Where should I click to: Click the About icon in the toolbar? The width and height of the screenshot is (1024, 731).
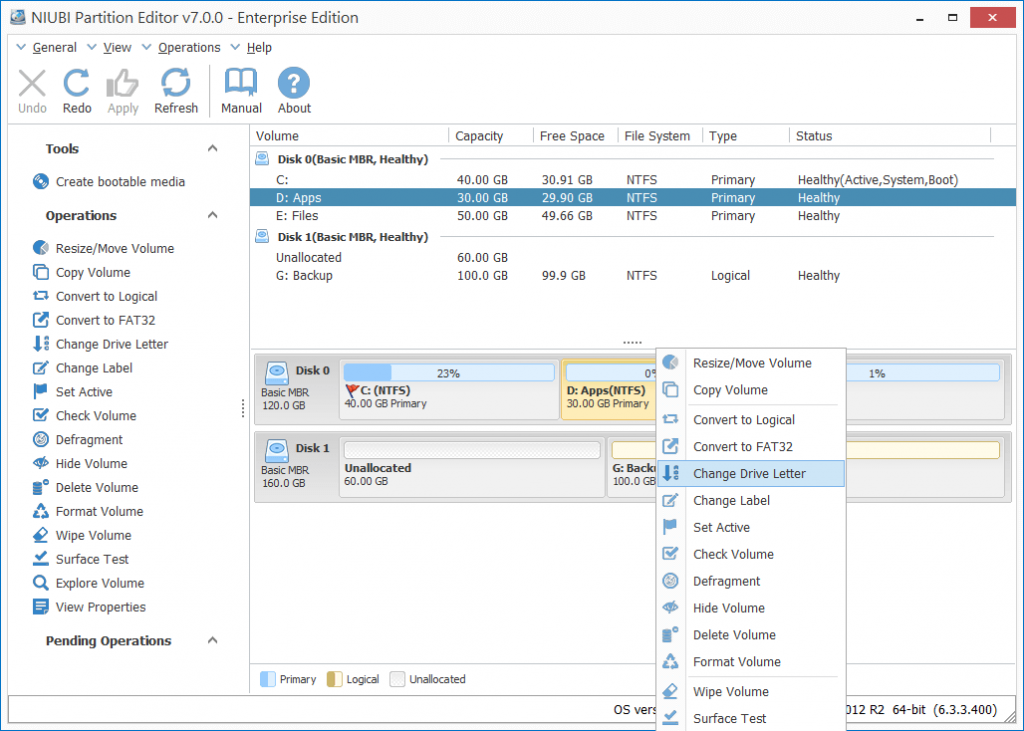293,90
